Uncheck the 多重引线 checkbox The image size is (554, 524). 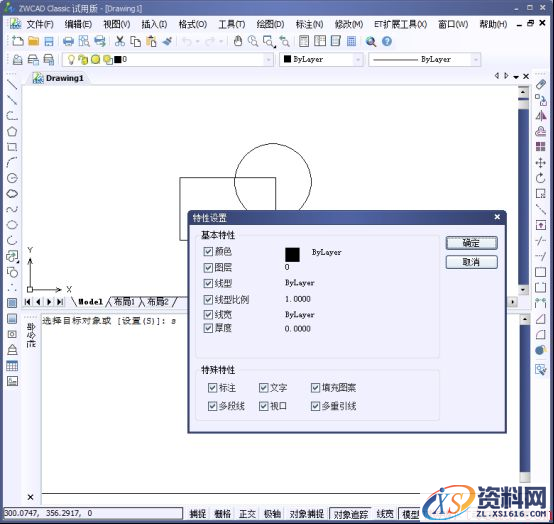pyautogui.click(x=315, y=406)
